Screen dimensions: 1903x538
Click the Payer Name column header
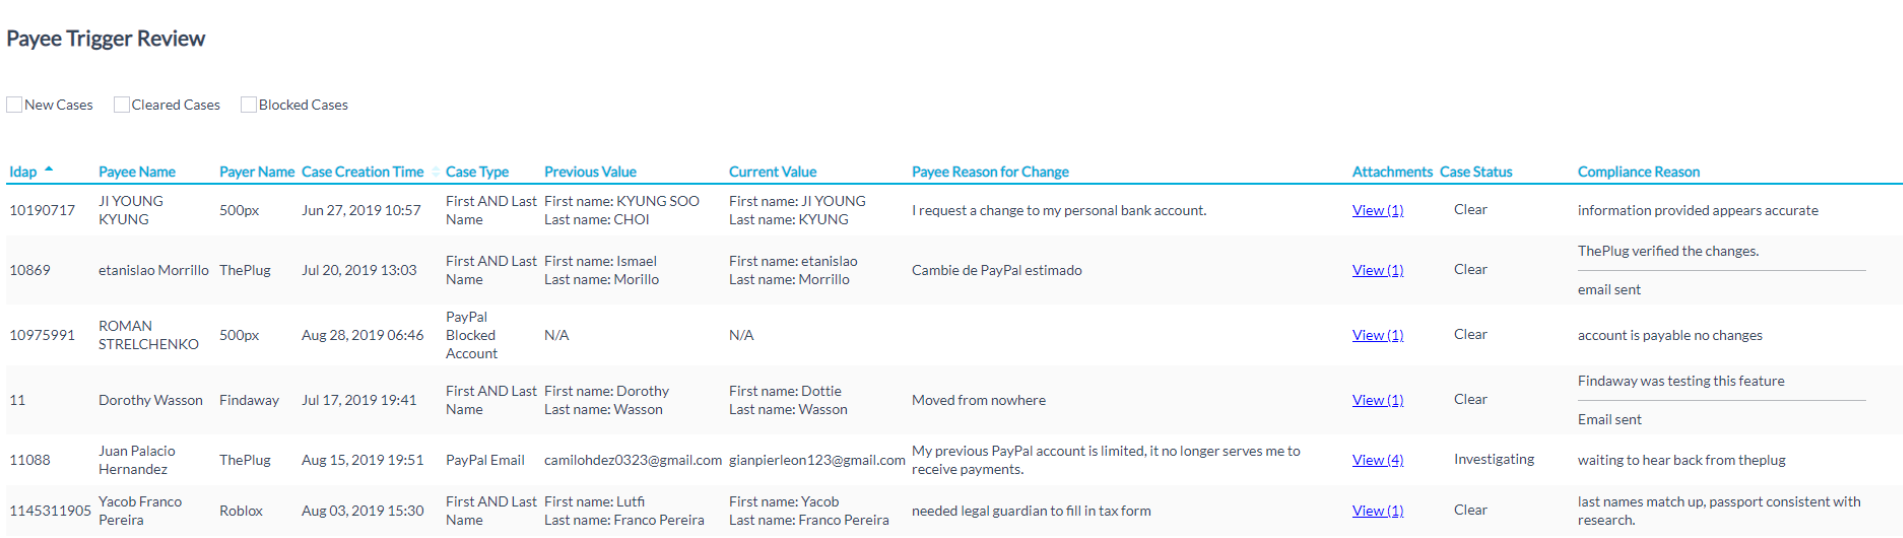tap(257, 172)
